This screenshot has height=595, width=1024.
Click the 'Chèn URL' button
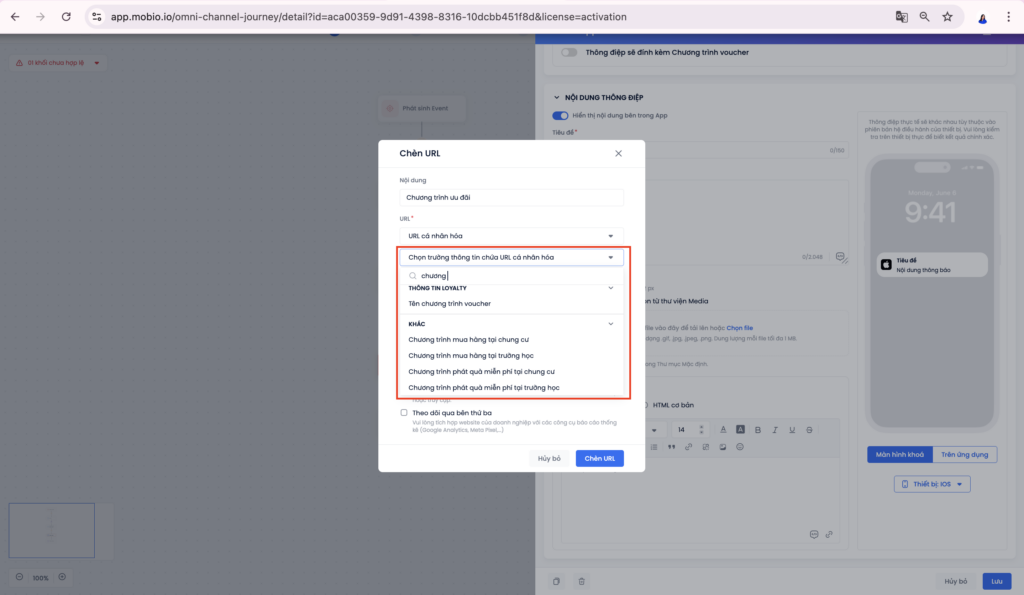(599, 458)
